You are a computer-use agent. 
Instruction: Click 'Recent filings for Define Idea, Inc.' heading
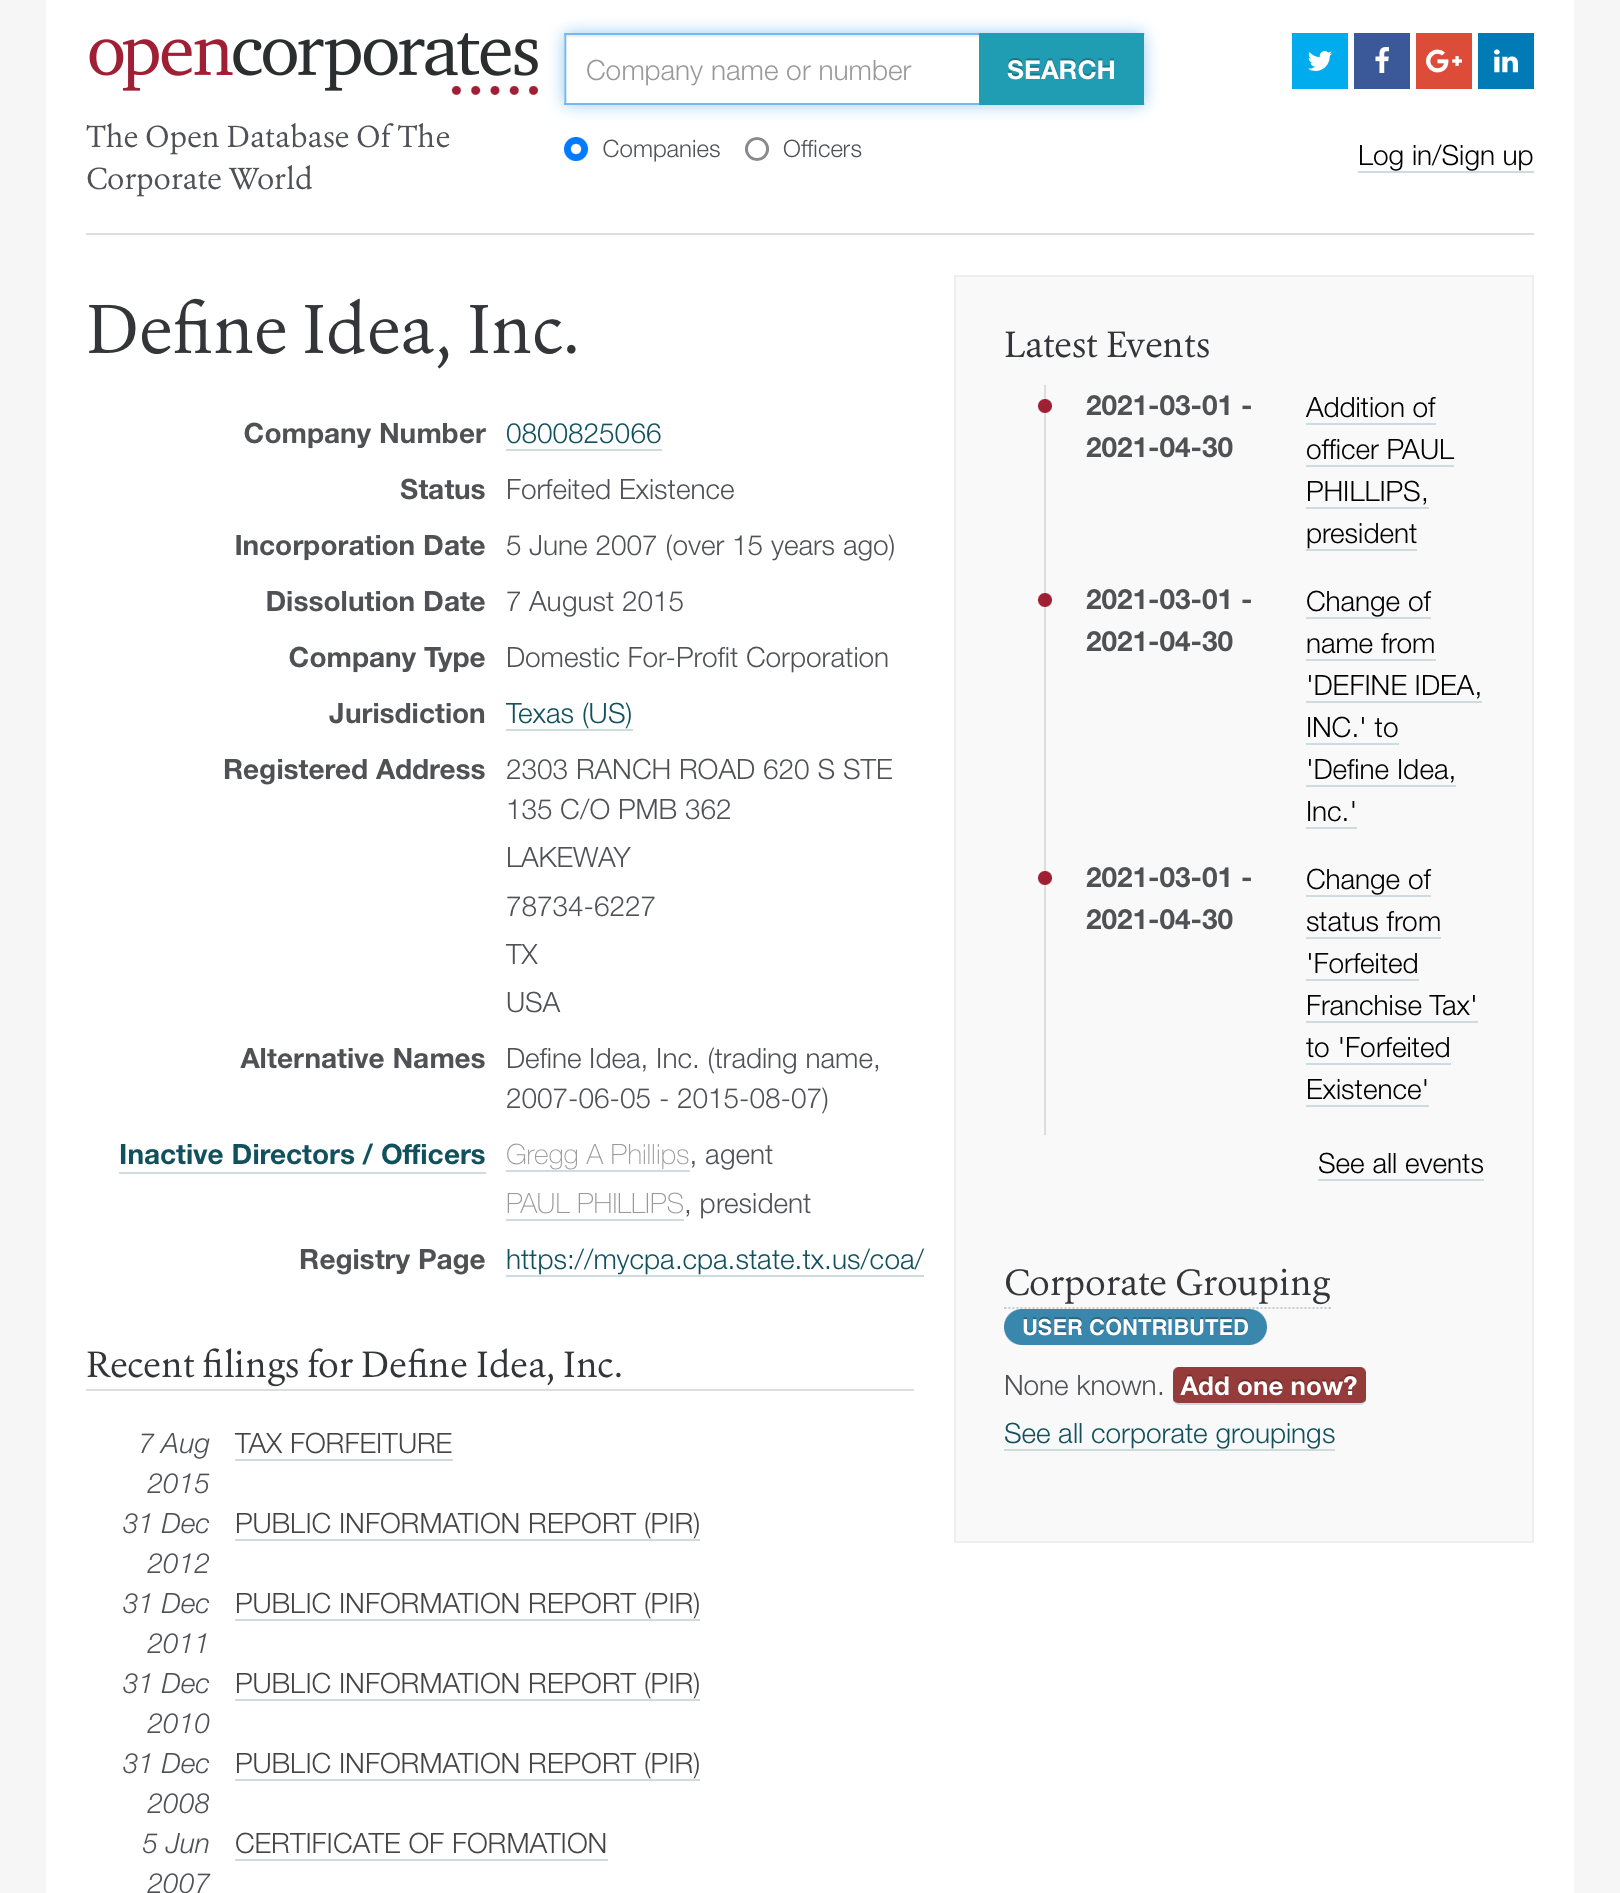tap(354, 1365)
